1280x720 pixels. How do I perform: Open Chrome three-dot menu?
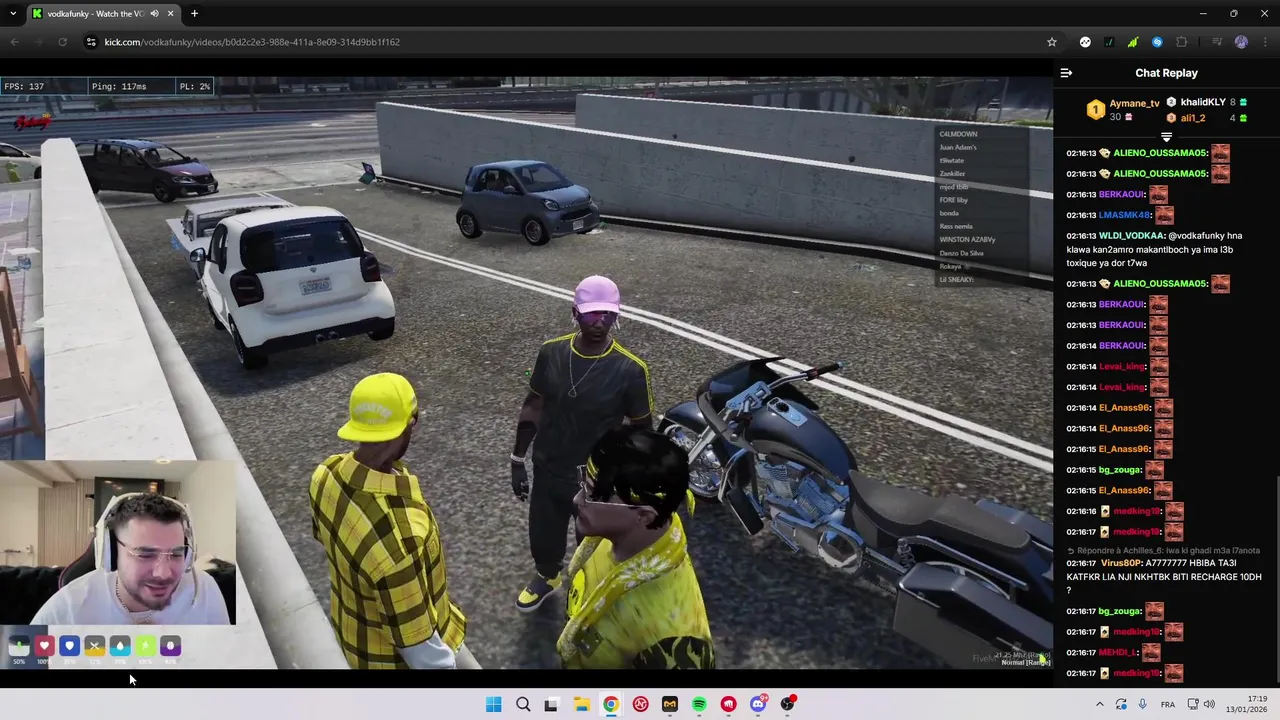(1264, 42)
